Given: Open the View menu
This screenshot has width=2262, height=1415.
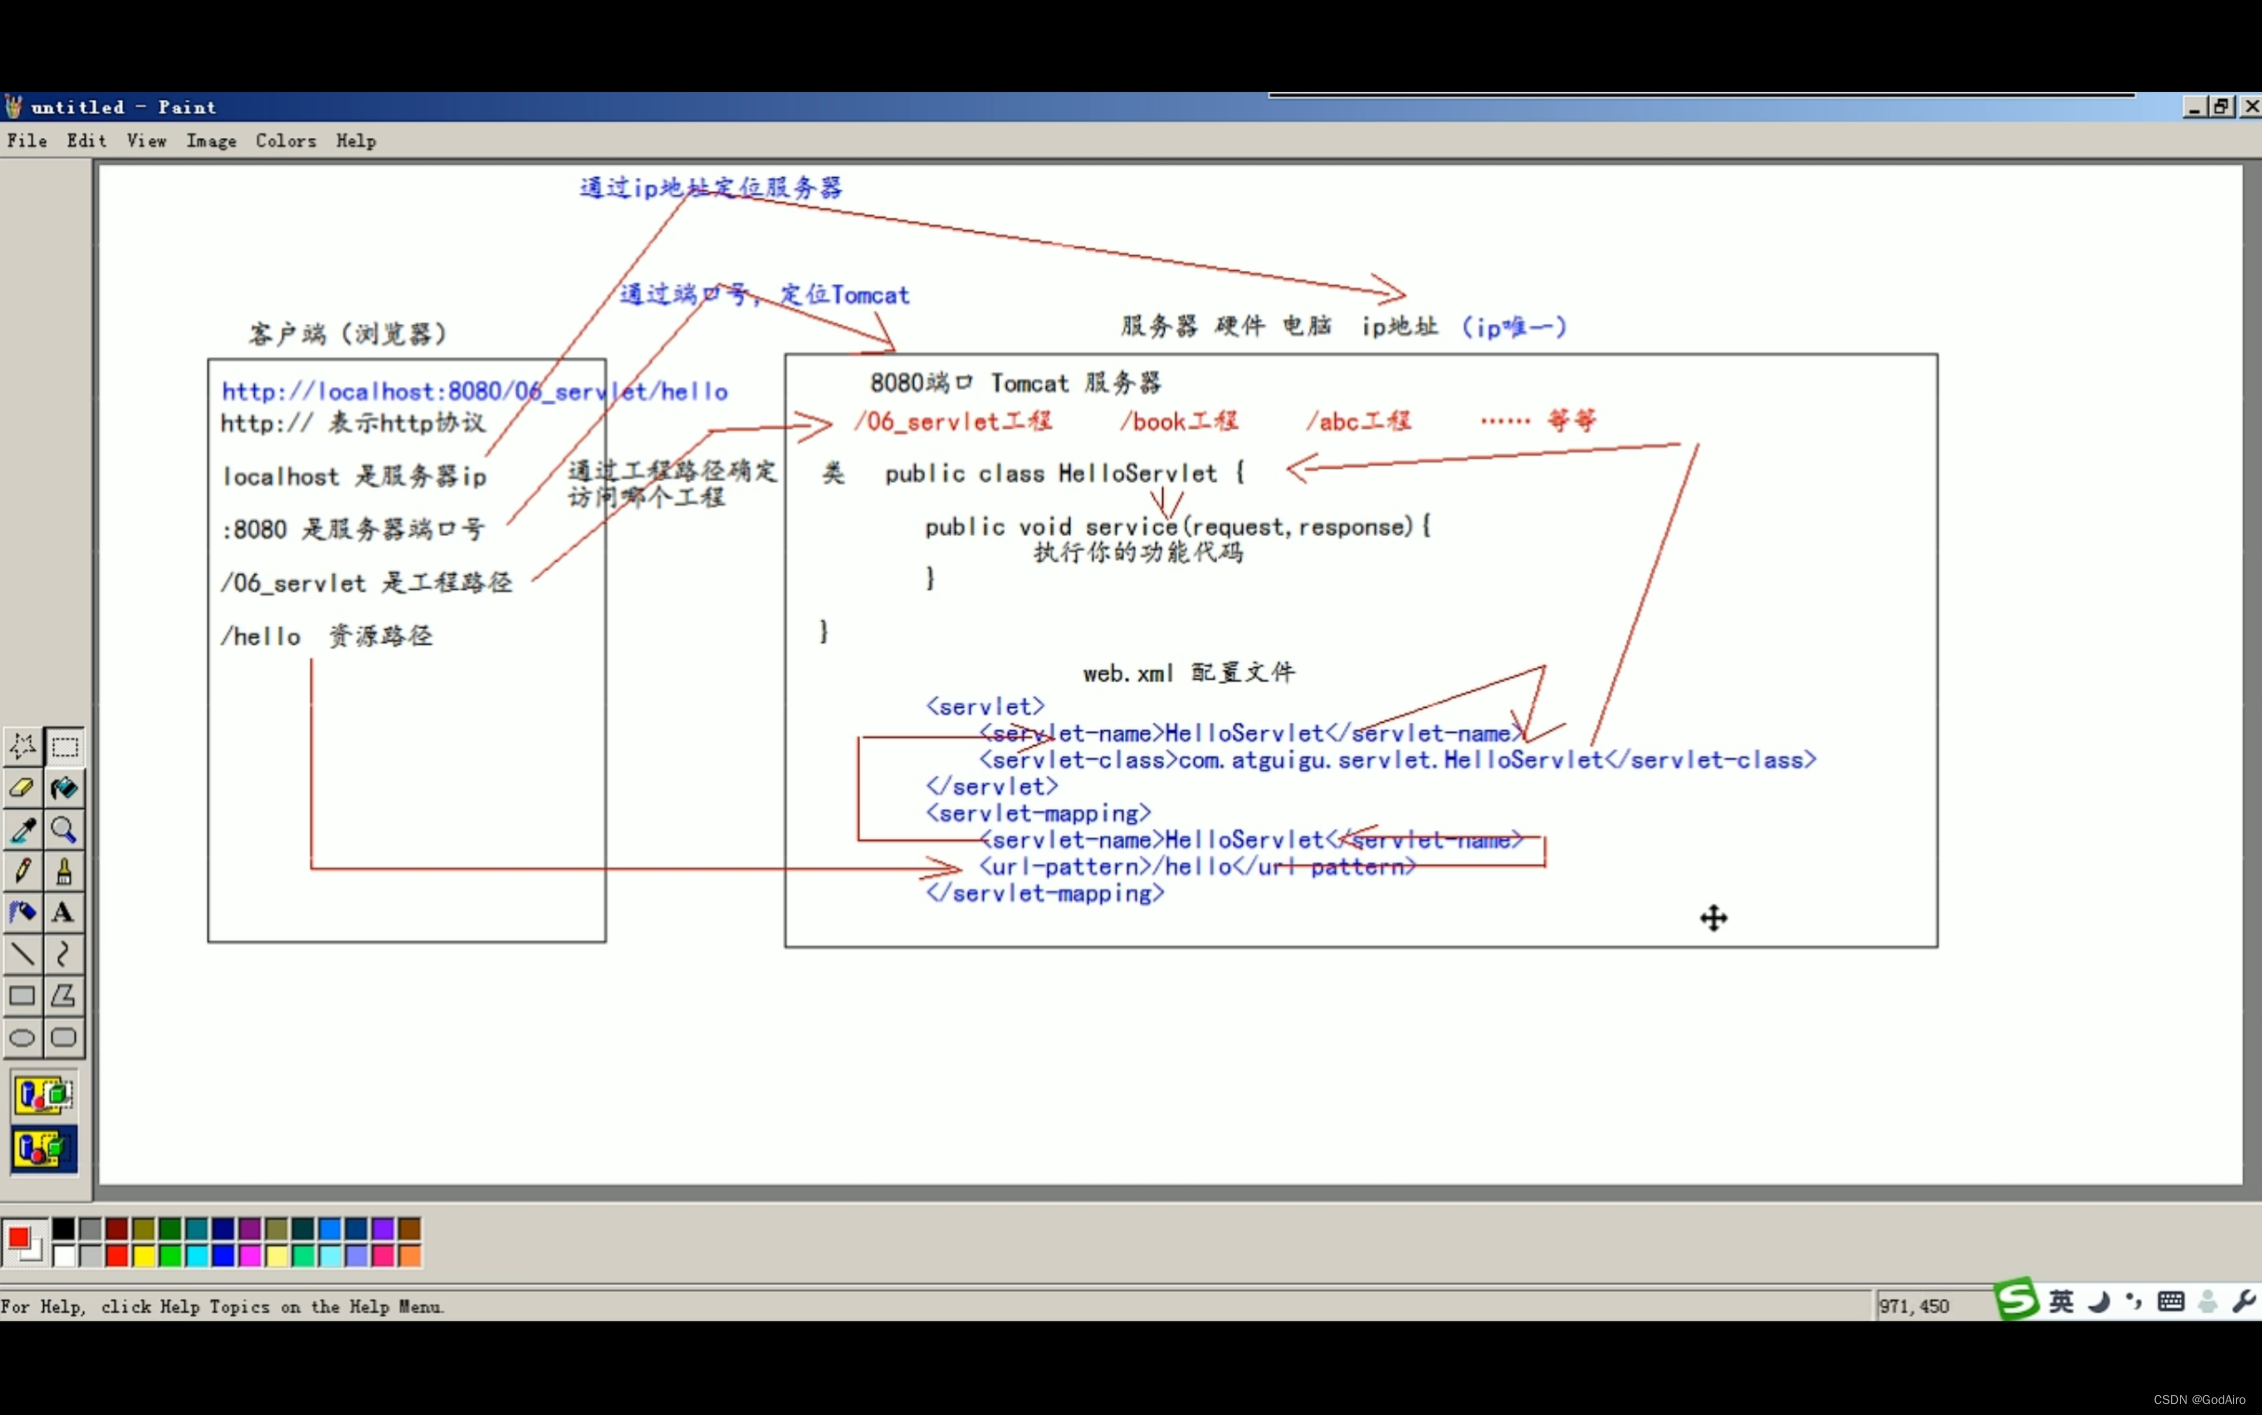Looking at the screenshot, I should click(x=146, y=141).
